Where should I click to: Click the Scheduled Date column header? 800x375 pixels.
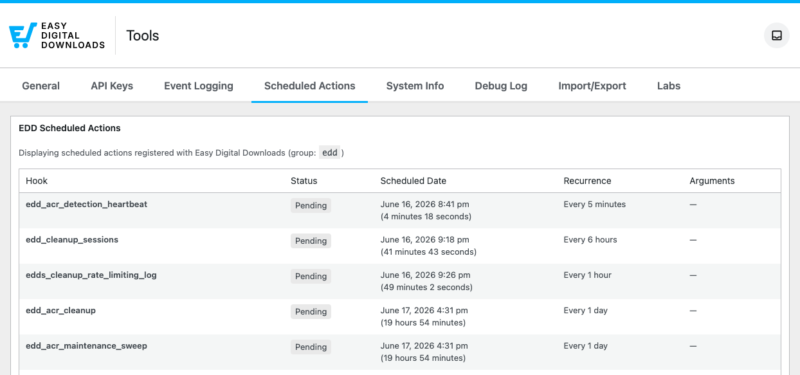[x=413, y=181]
